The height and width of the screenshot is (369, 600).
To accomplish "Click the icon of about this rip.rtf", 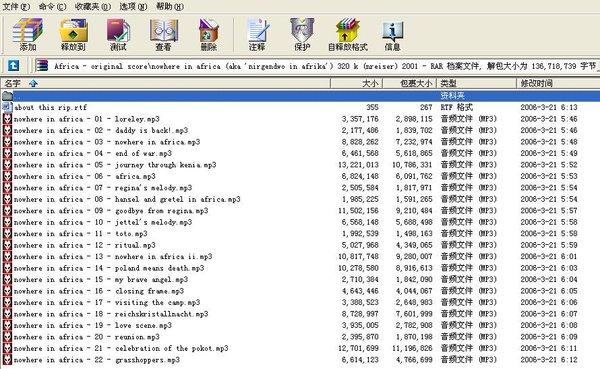I will coord(7,107).
